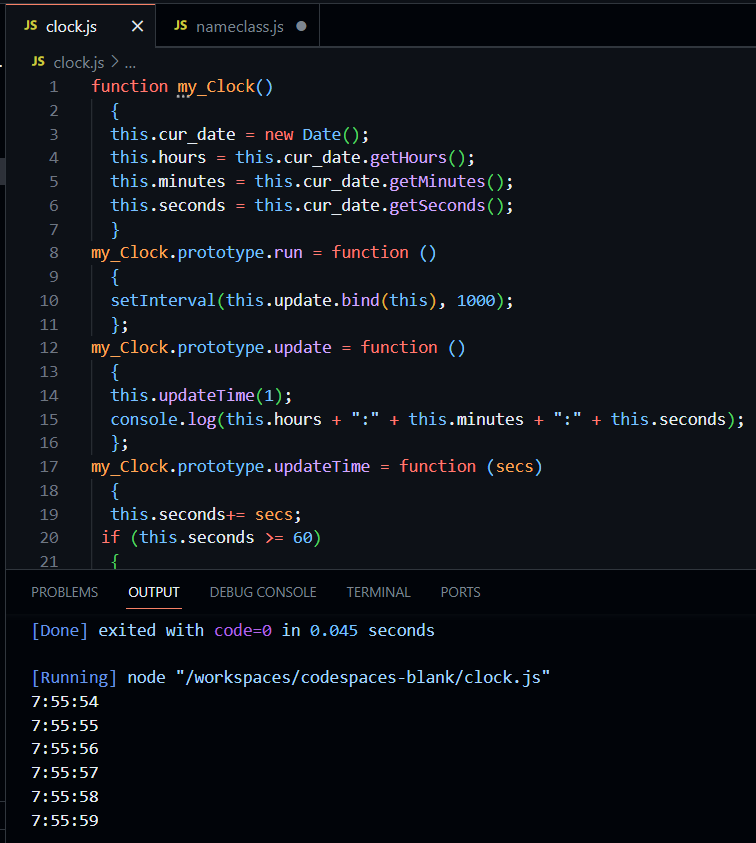Click 'prototype.run' on line 8

tap(240, 253)
